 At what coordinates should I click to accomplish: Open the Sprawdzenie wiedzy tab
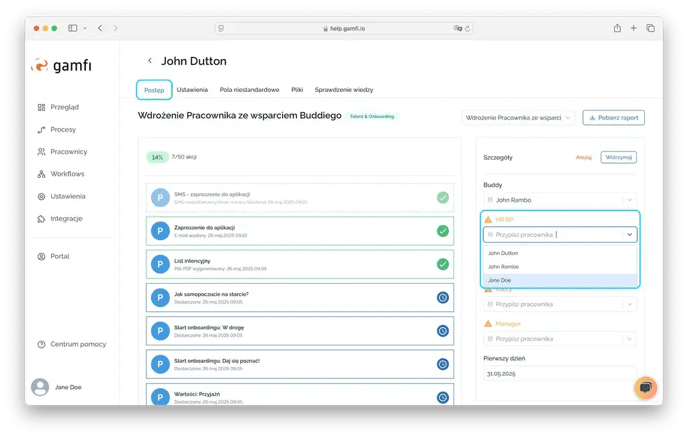click(345, 90)
